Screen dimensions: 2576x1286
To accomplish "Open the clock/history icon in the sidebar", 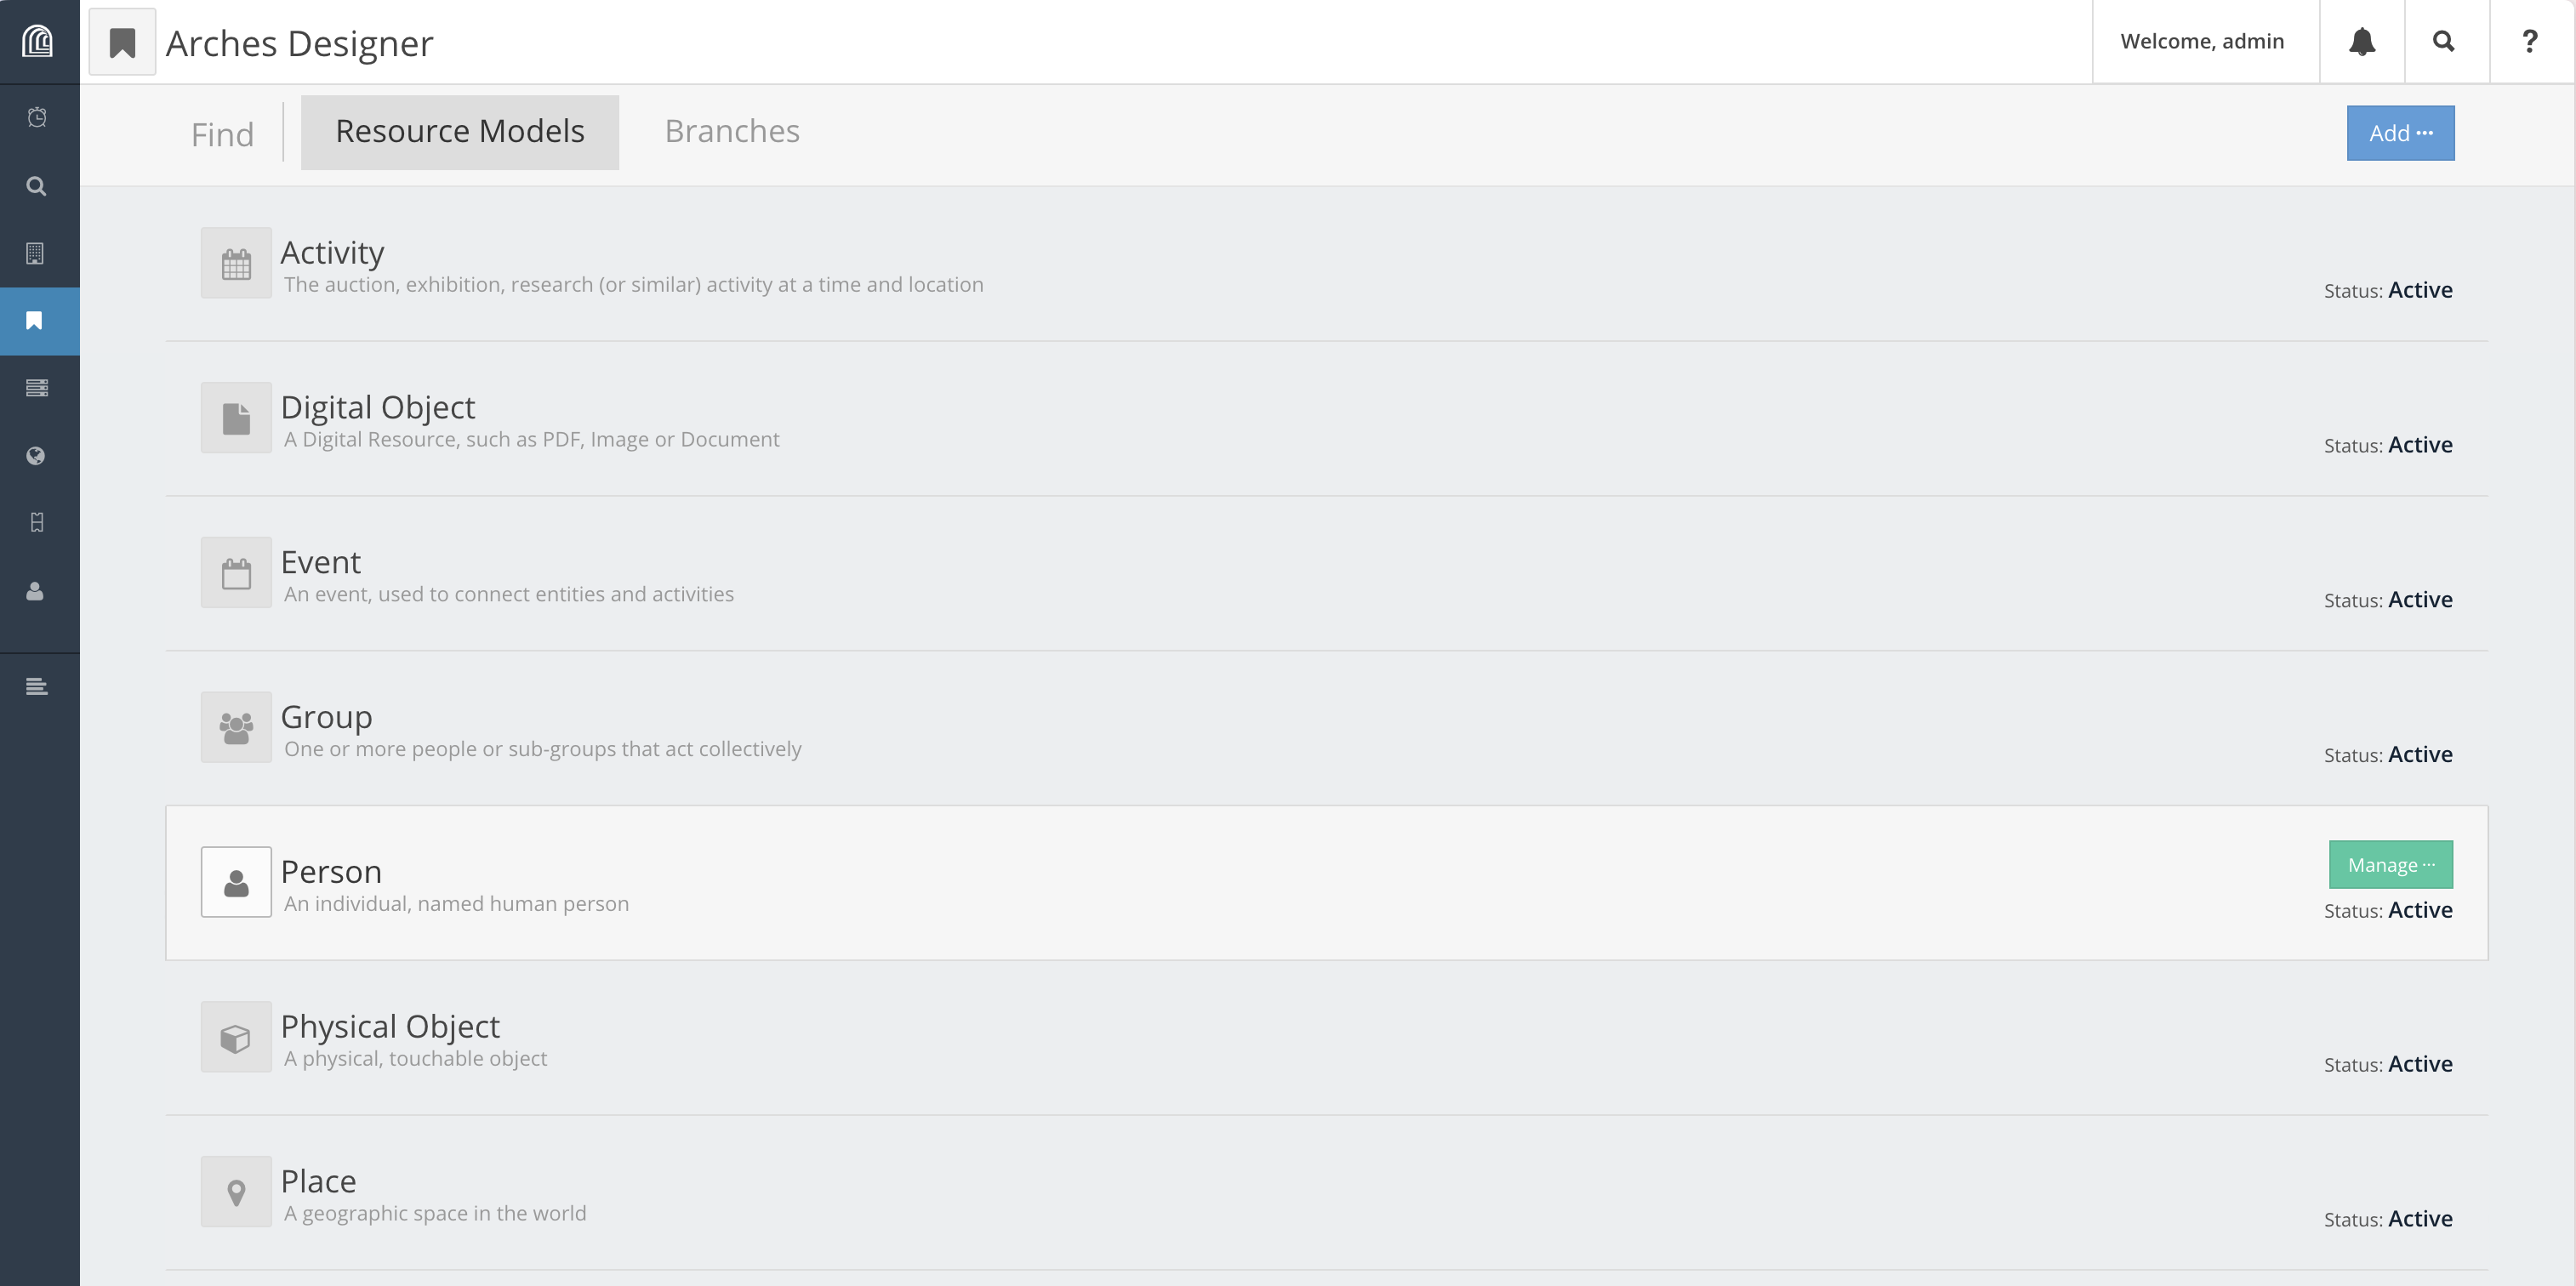I will click(37, 117).
